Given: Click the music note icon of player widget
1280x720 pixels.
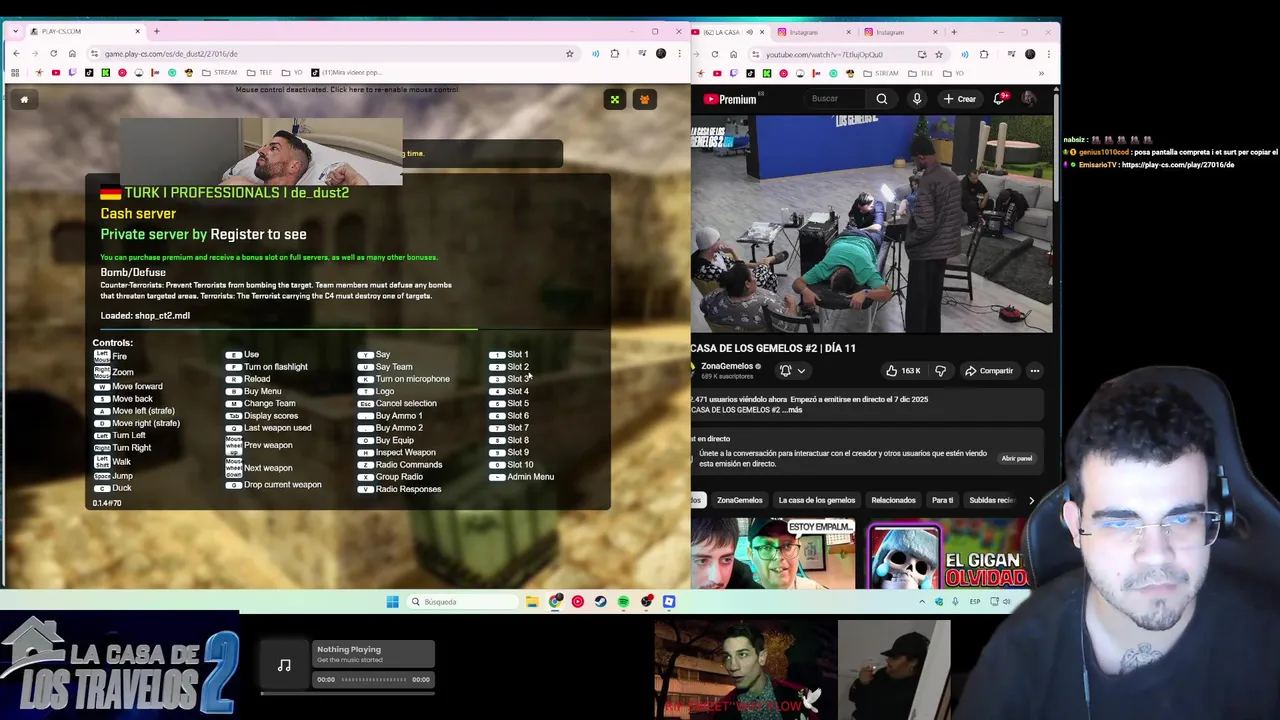Looking at the screenshot, I should tap(284, 666).
